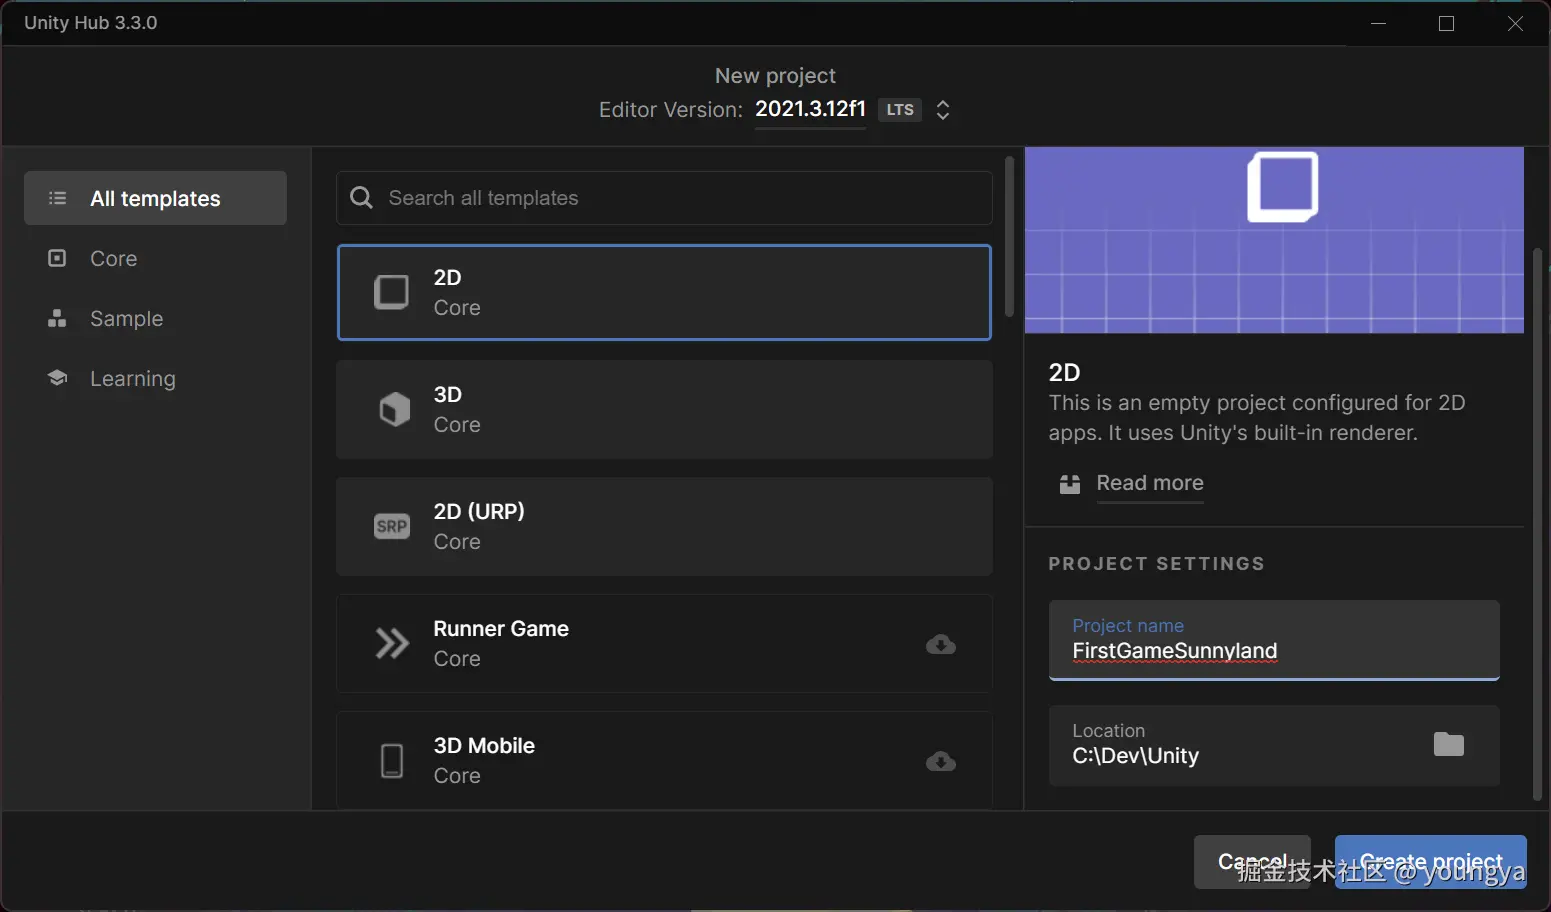Download the 3D Mobile template
Viewport: 1551px width, 912px height.
(x=940, y=762)
